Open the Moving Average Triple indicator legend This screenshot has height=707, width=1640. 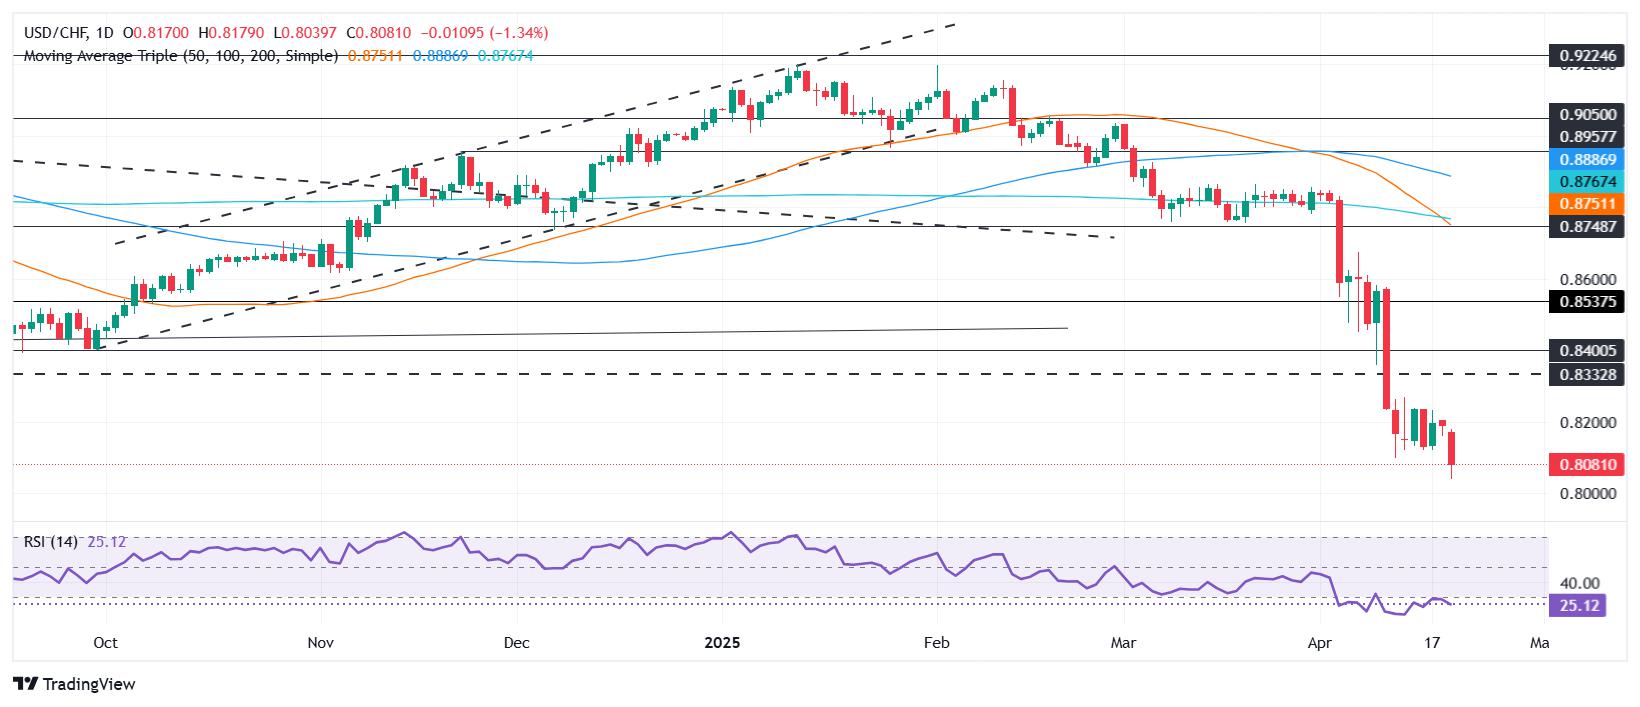pyautogui.click(x=181, y=56)
